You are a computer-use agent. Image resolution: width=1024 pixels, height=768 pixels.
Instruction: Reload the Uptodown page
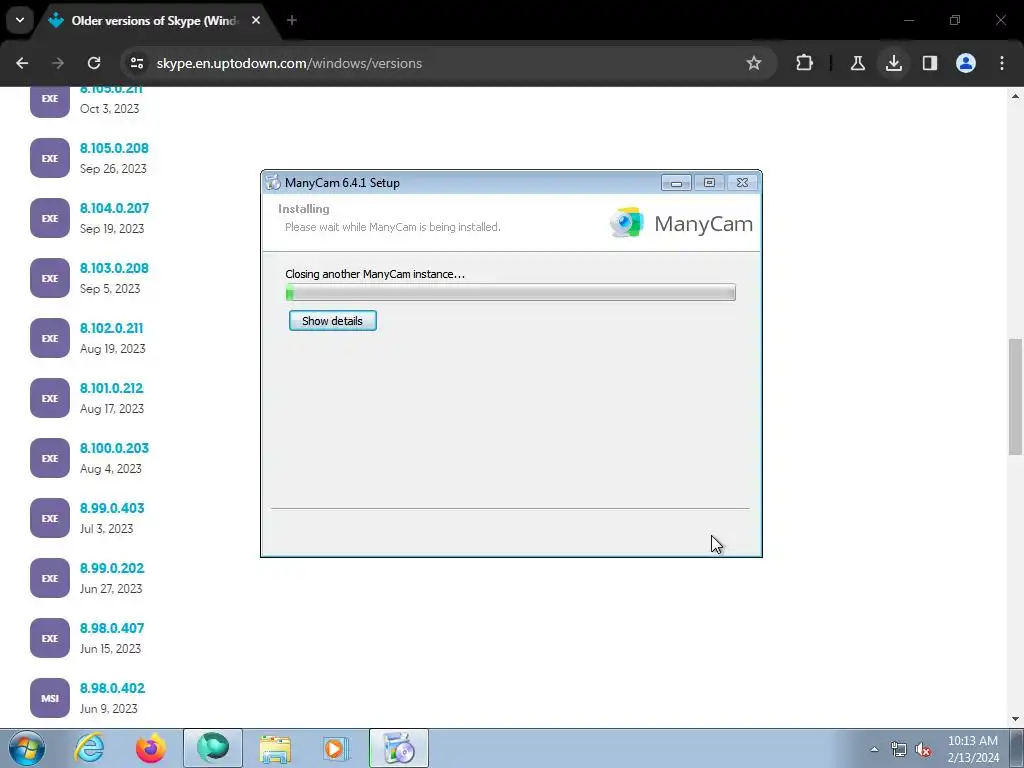pos(94,63)
